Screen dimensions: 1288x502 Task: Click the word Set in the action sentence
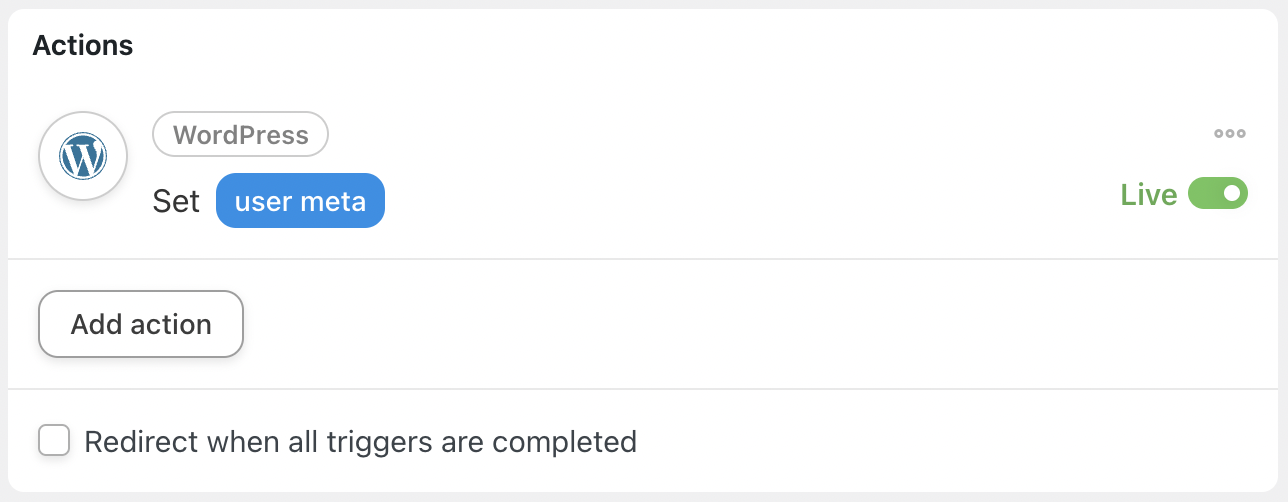[176, 201]
